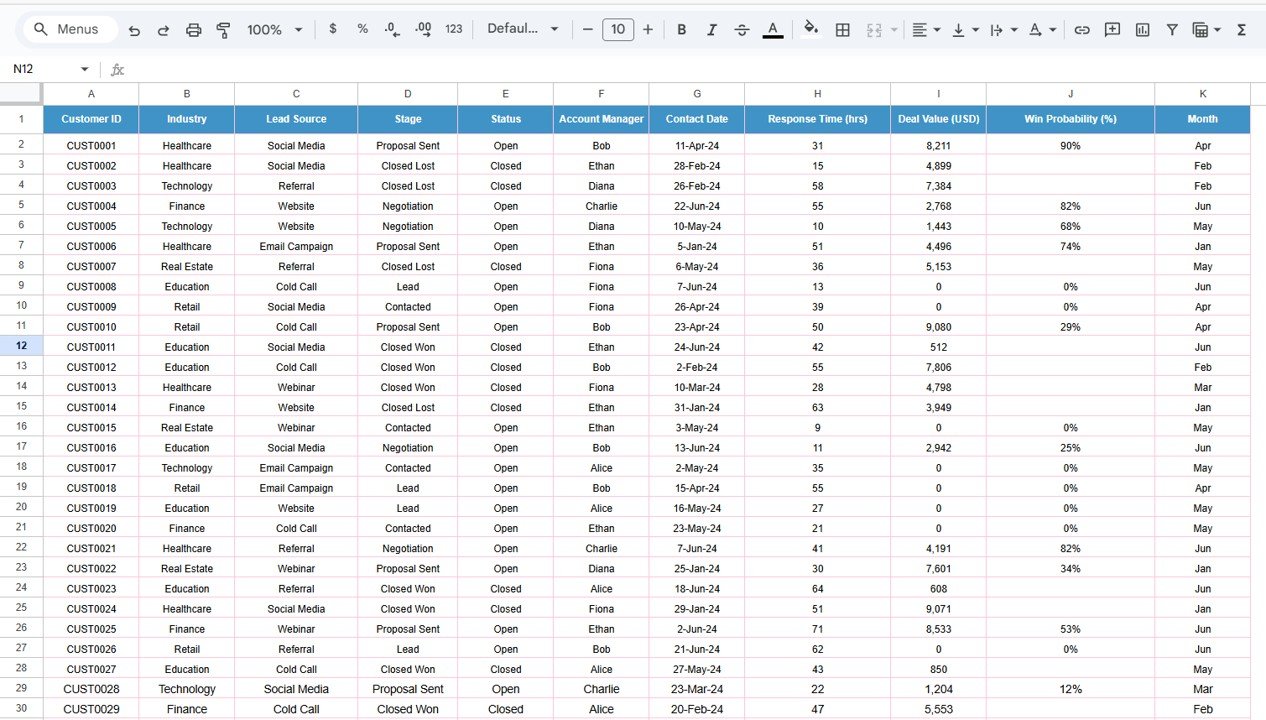Add a comment using comment icon
The image size is (1266, 720).
pos(1112,30)
